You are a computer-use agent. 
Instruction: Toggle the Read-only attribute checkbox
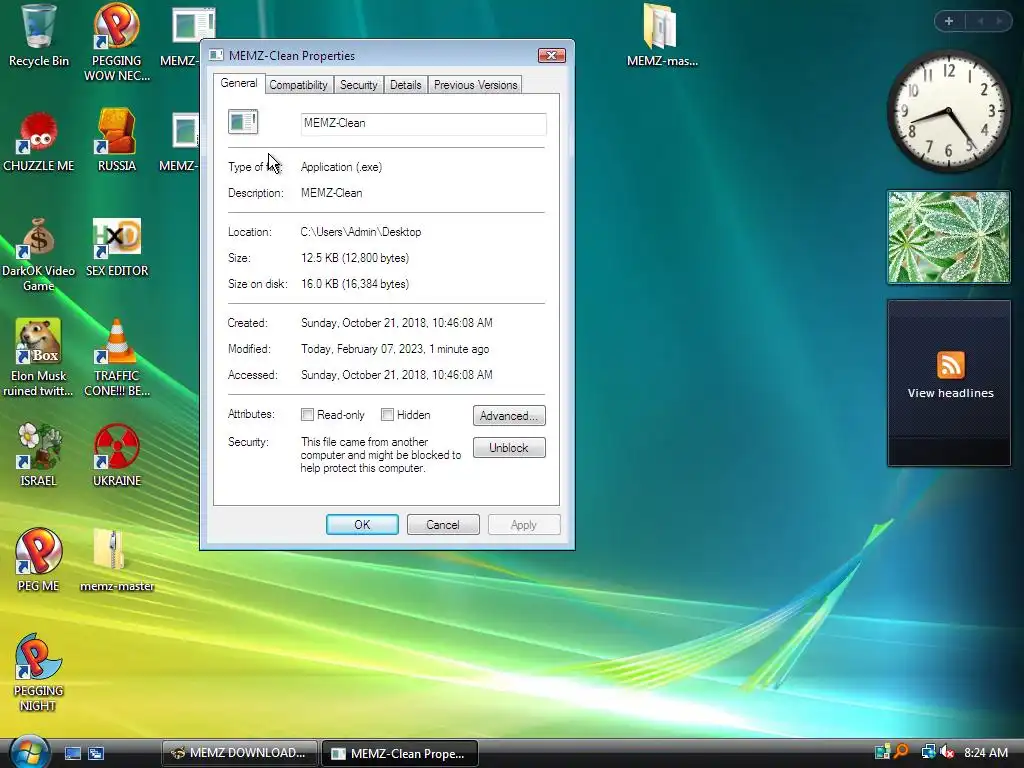point(307,415)
